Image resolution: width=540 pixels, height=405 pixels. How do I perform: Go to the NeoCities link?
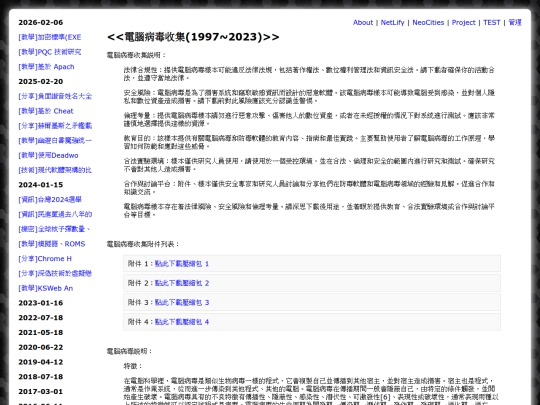[428, 23]
